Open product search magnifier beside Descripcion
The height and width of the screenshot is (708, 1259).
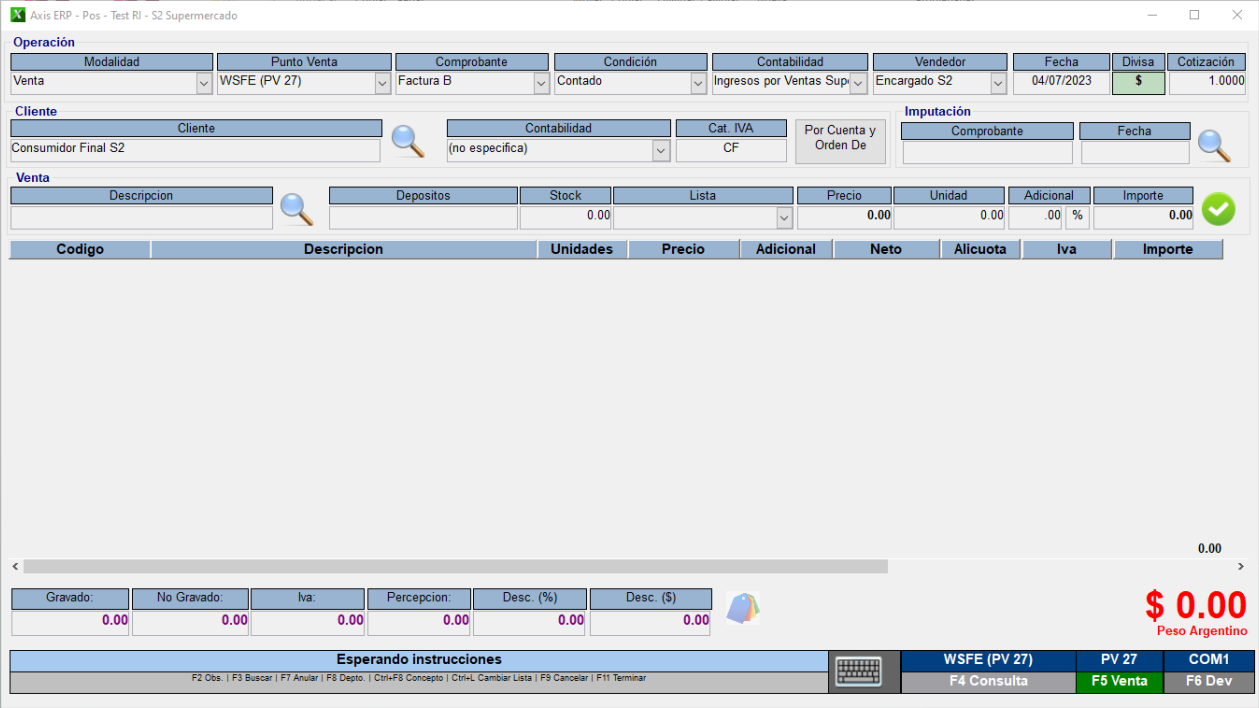(x=296, y=209)
